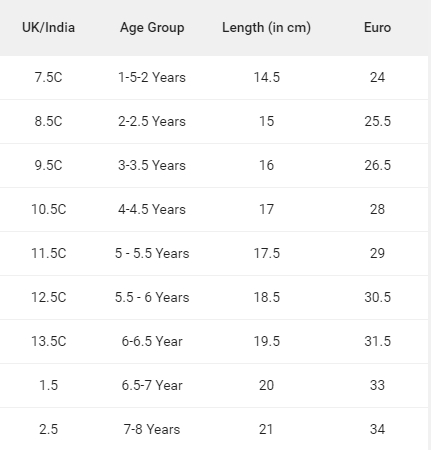Click the Length (in cm) header
Image resolution: width=431 pixels, height=450 pixels.
tap(267, 28)
